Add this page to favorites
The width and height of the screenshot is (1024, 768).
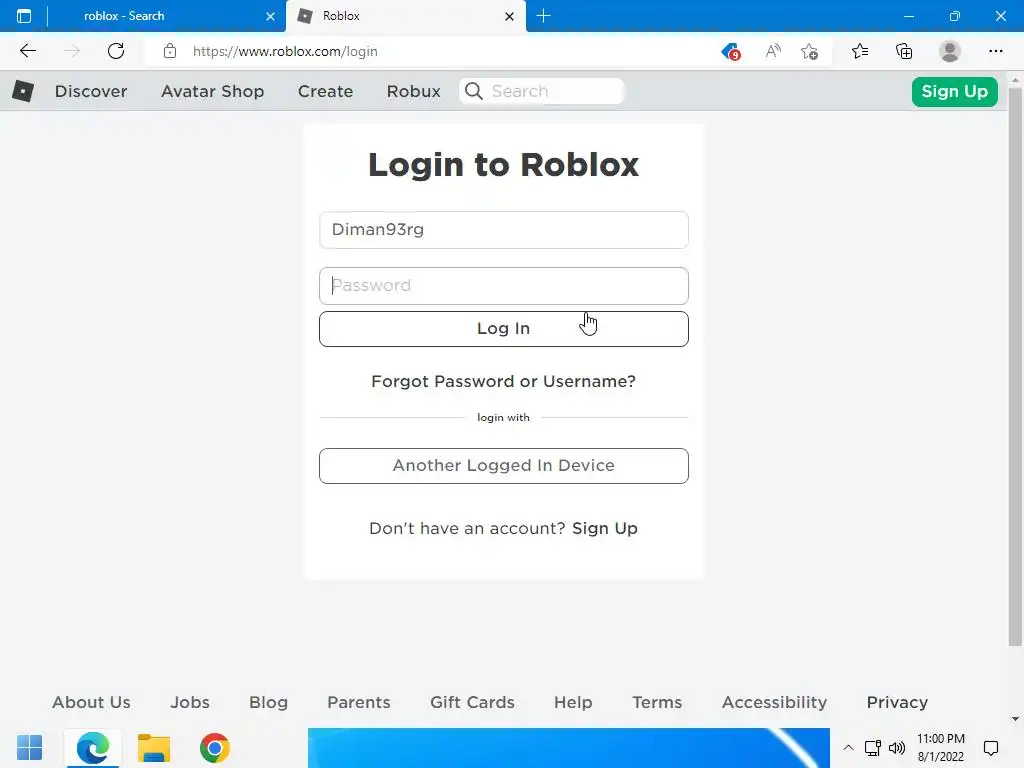point(810,51)
